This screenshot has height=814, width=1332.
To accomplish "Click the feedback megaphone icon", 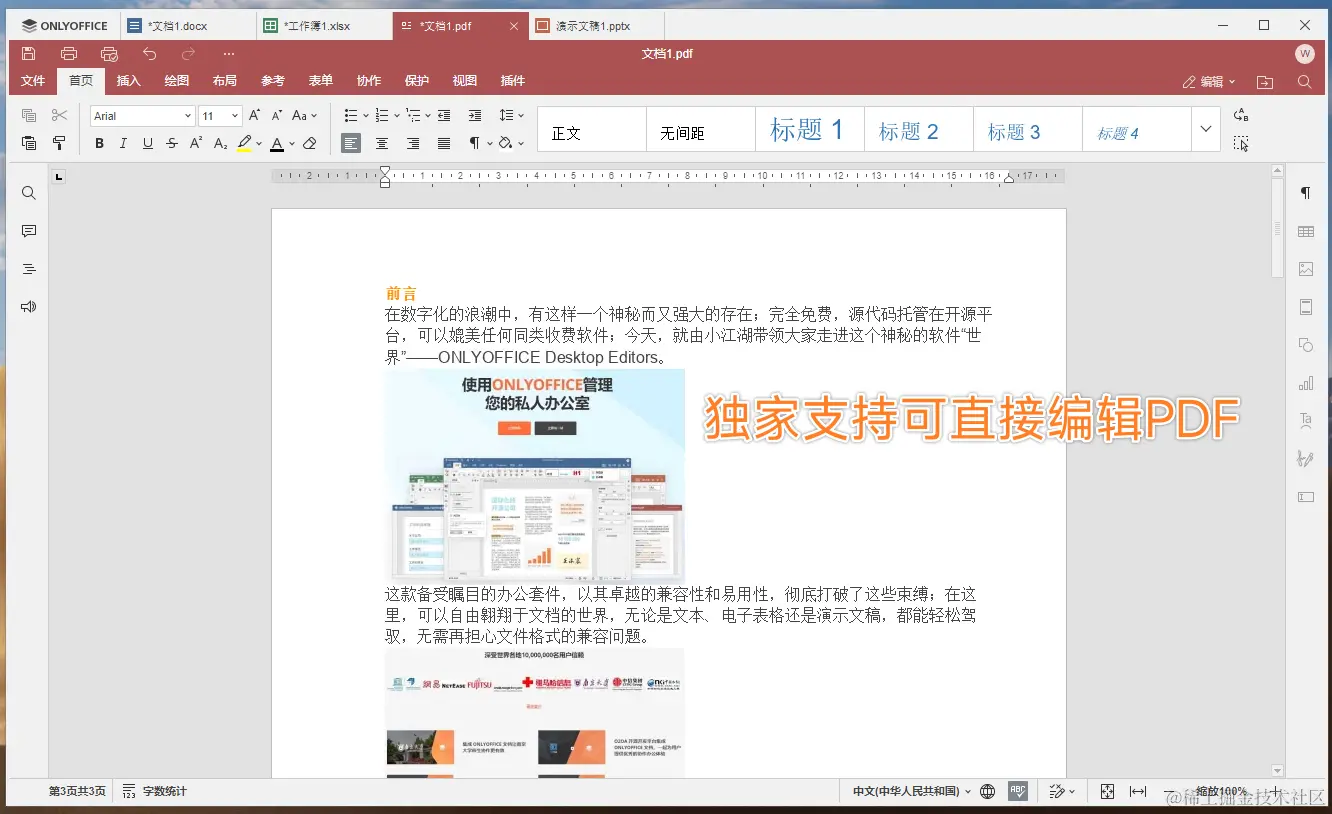I will tap(29, 307).
